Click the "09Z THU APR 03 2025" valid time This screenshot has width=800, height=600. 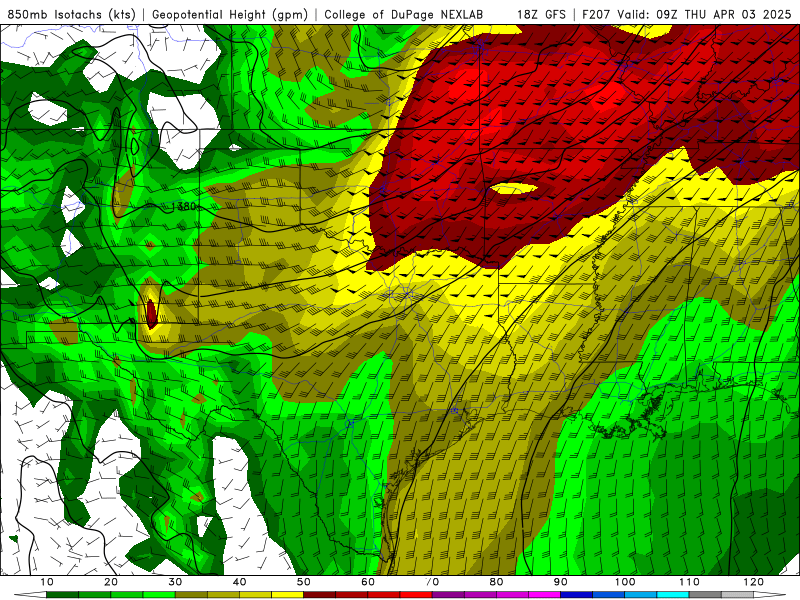pyautogui.click(x=723, y=15)
